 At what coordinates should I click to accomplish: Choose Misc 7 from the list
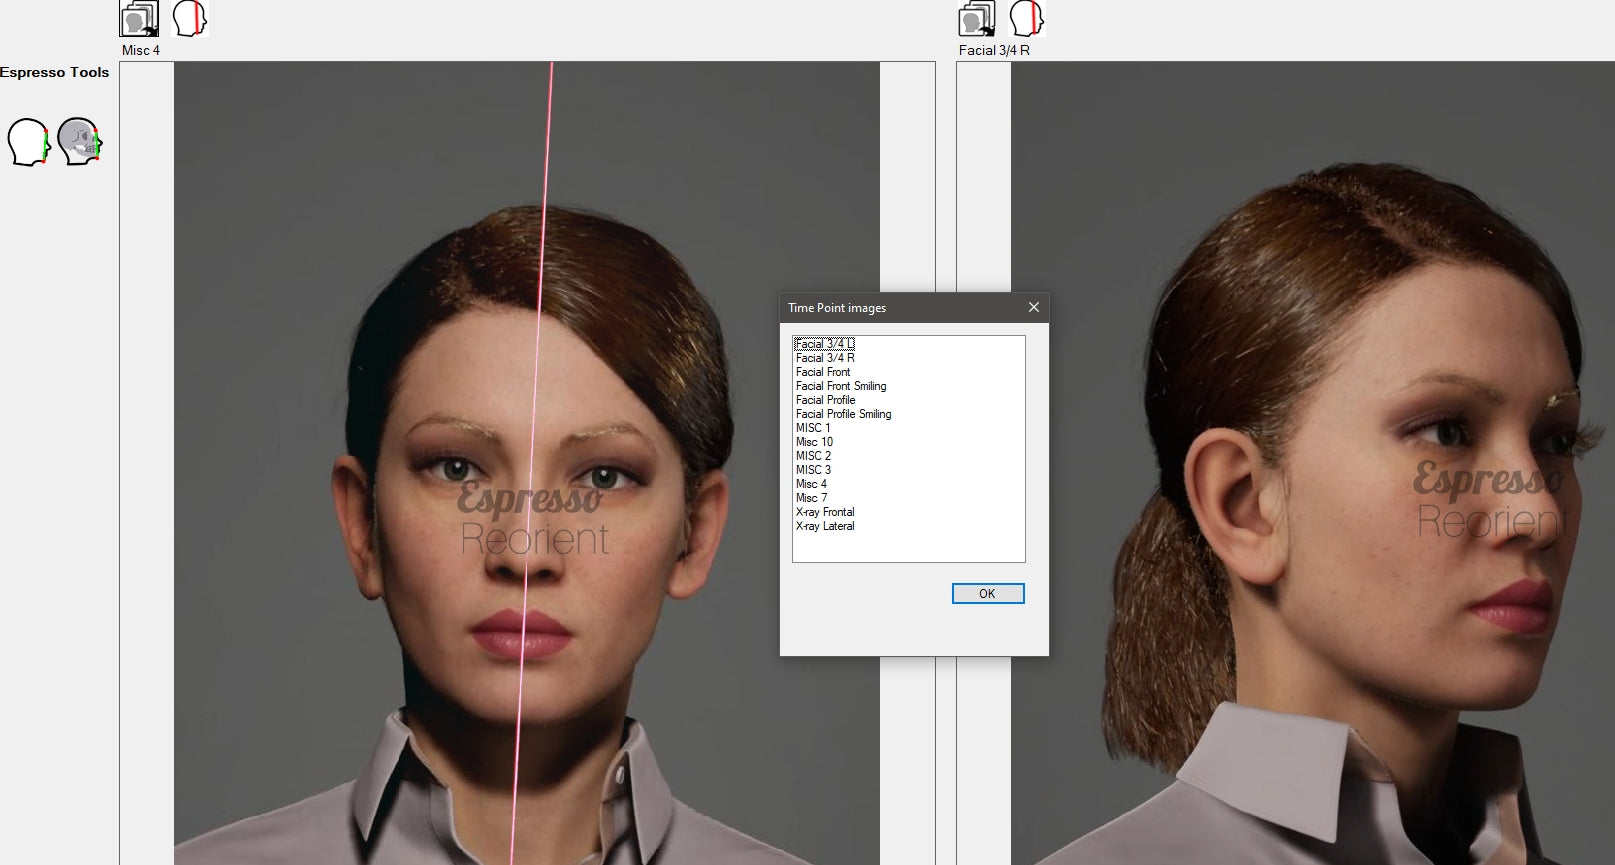[812, 498]
